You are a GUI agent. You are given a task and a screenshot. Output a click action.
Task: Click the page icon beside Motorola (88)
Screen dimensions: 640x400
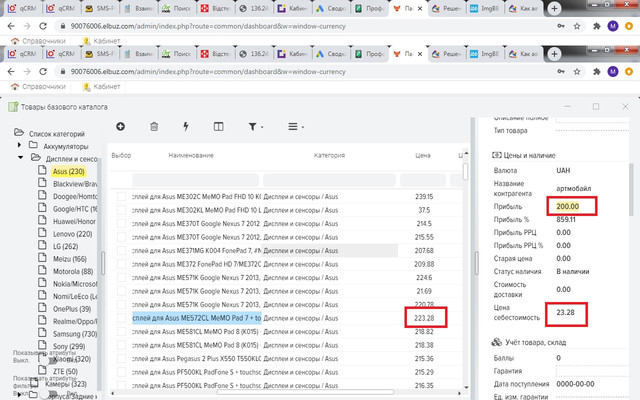(x=42, y=270)
